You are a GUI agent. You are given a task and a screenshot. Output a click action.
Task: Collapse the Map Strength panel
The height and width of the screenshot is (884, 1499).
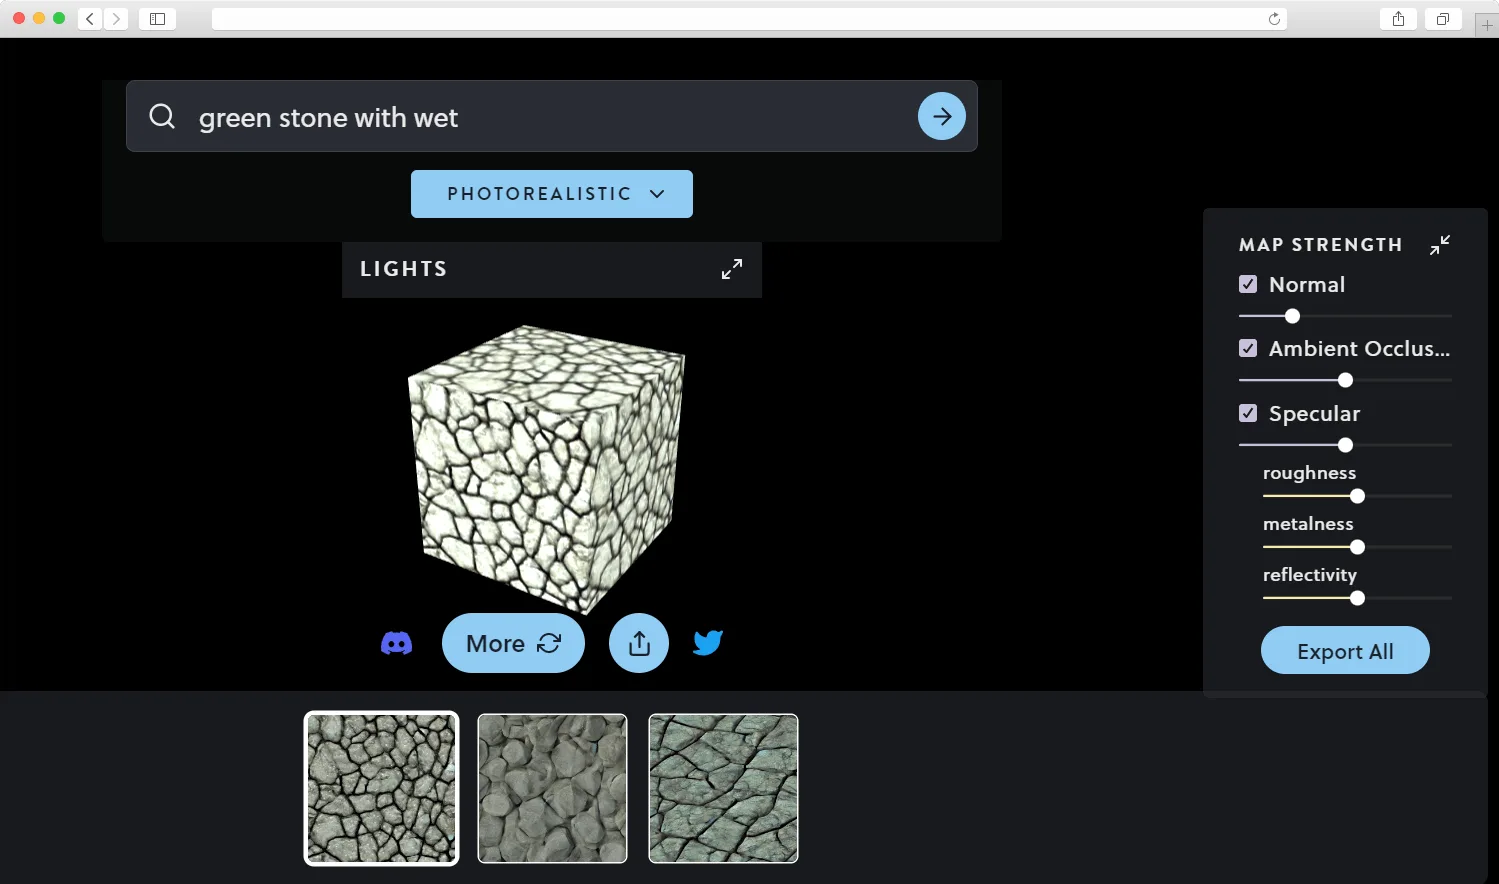(1440, 245)
